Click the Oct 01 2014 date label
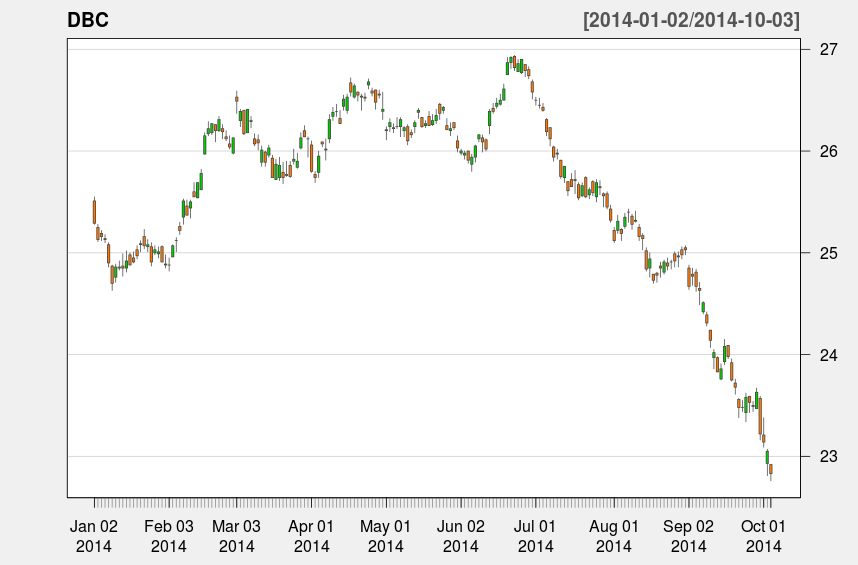858x565 pixels. pos(763,536)
